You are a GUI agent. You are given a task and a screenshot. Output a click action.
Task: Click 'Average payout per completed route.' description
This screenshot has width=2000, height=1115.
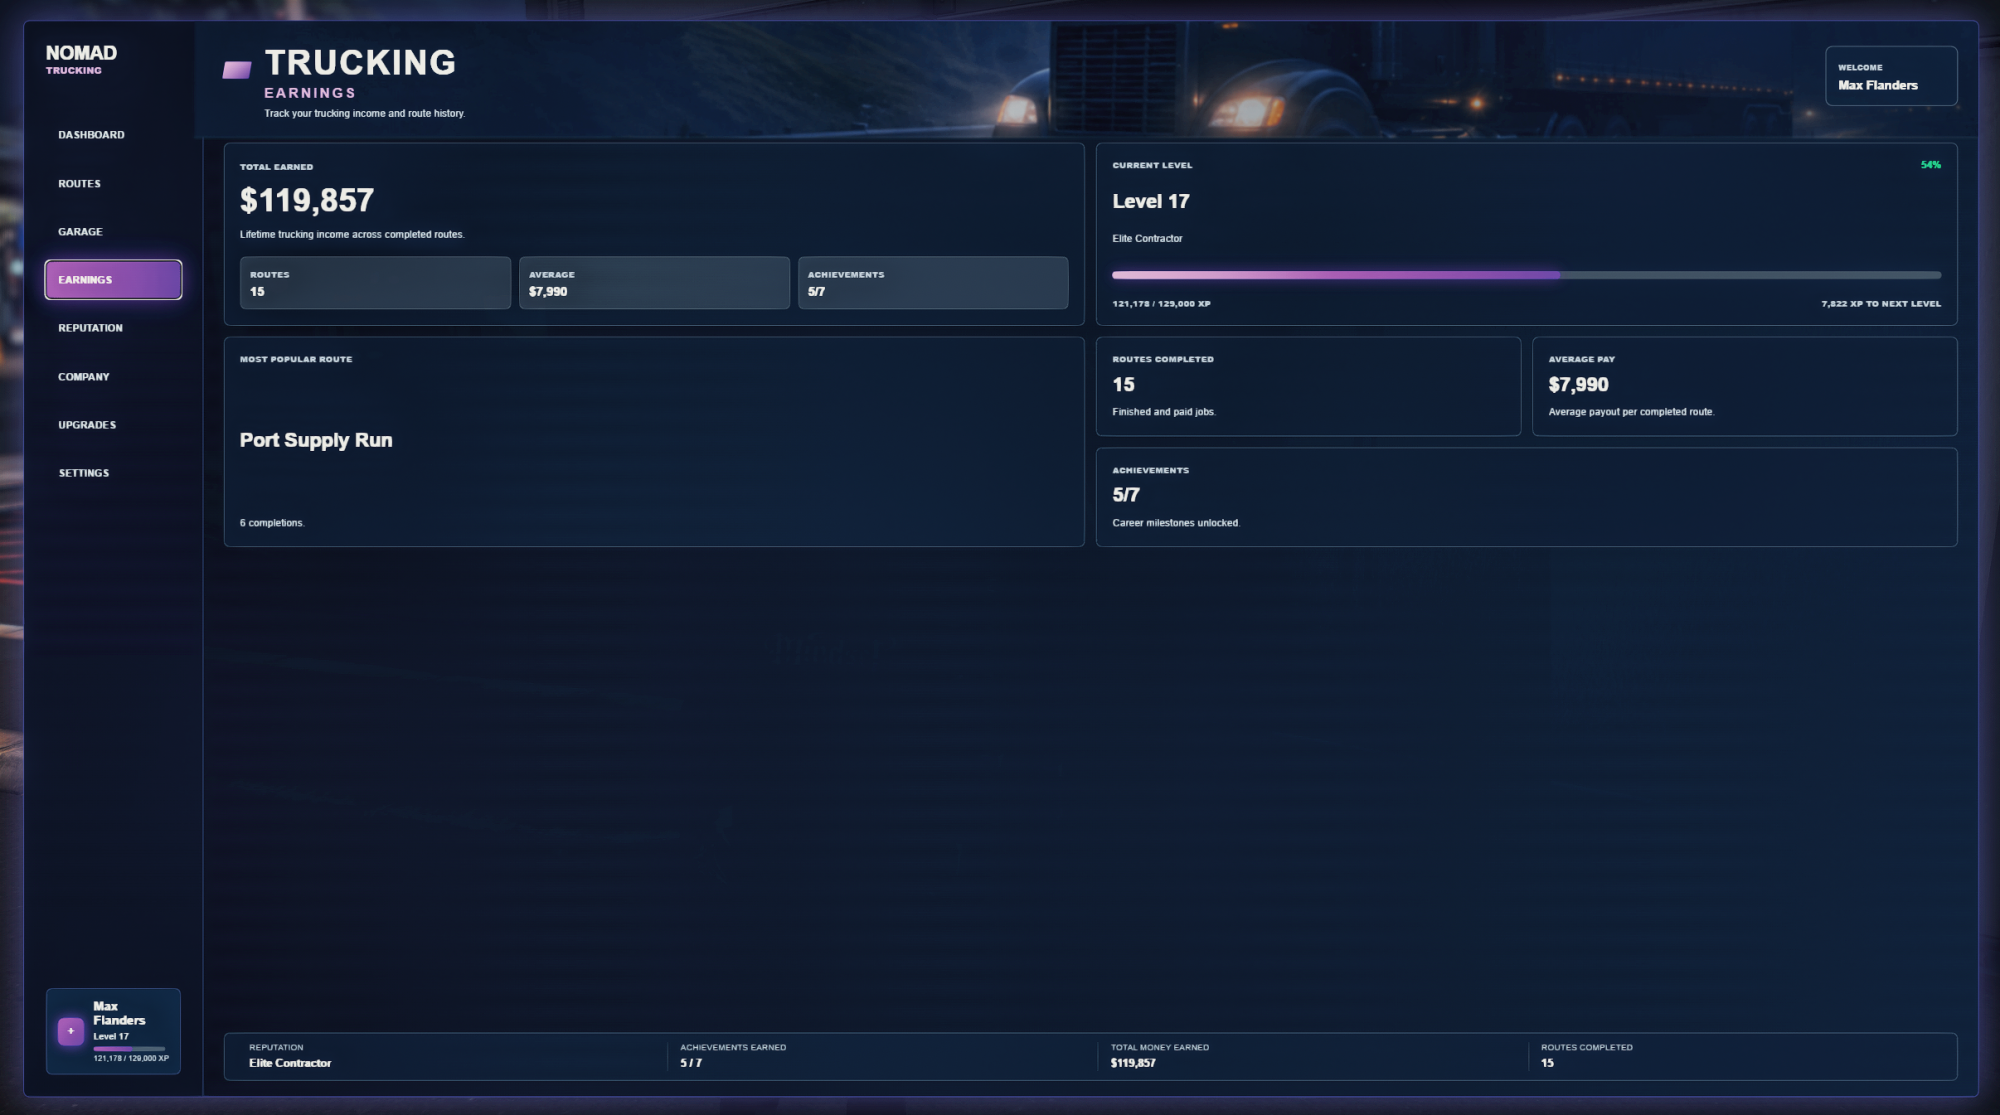(1631, 412)
